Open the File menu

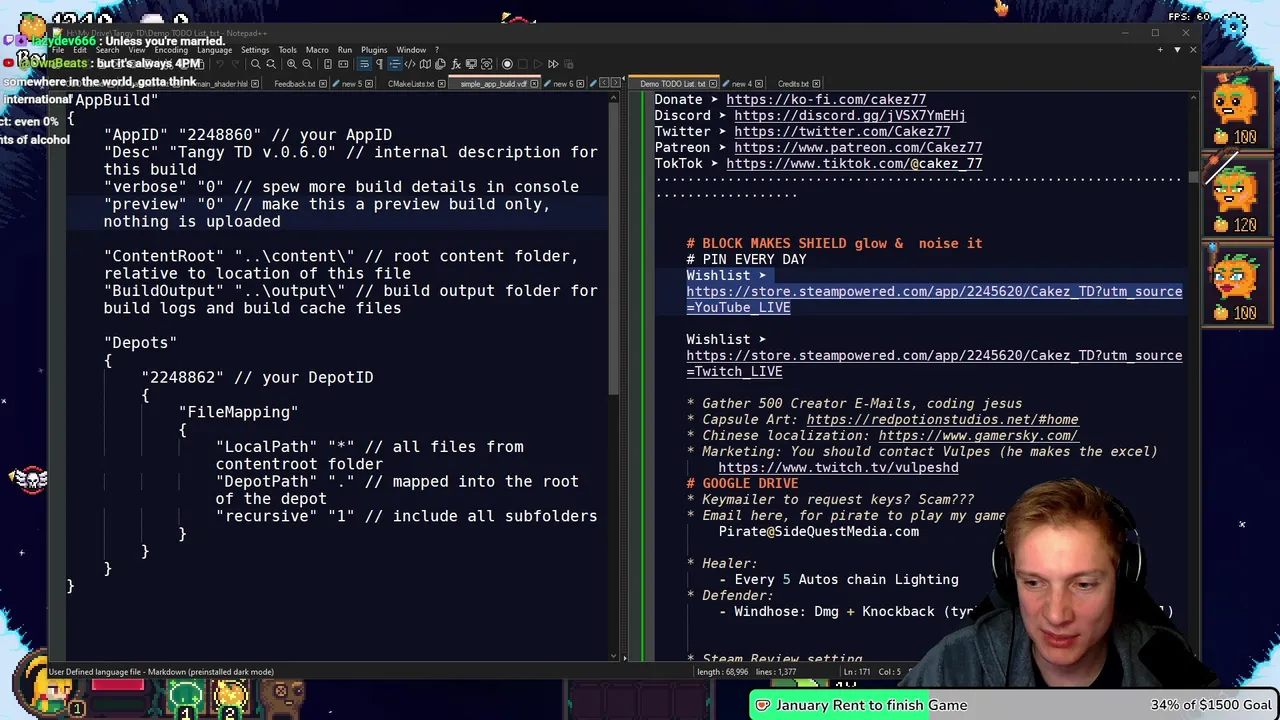click(58, 50)
